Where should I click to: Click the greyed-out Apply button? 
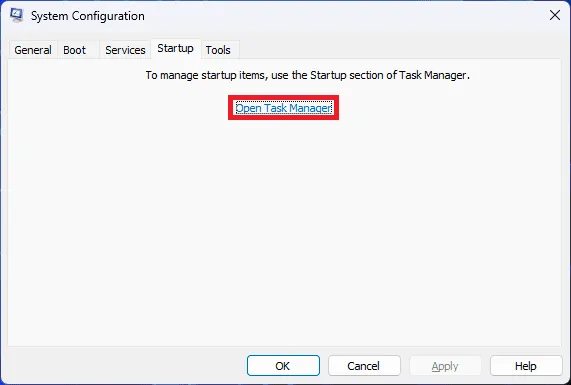pos(445,366)
